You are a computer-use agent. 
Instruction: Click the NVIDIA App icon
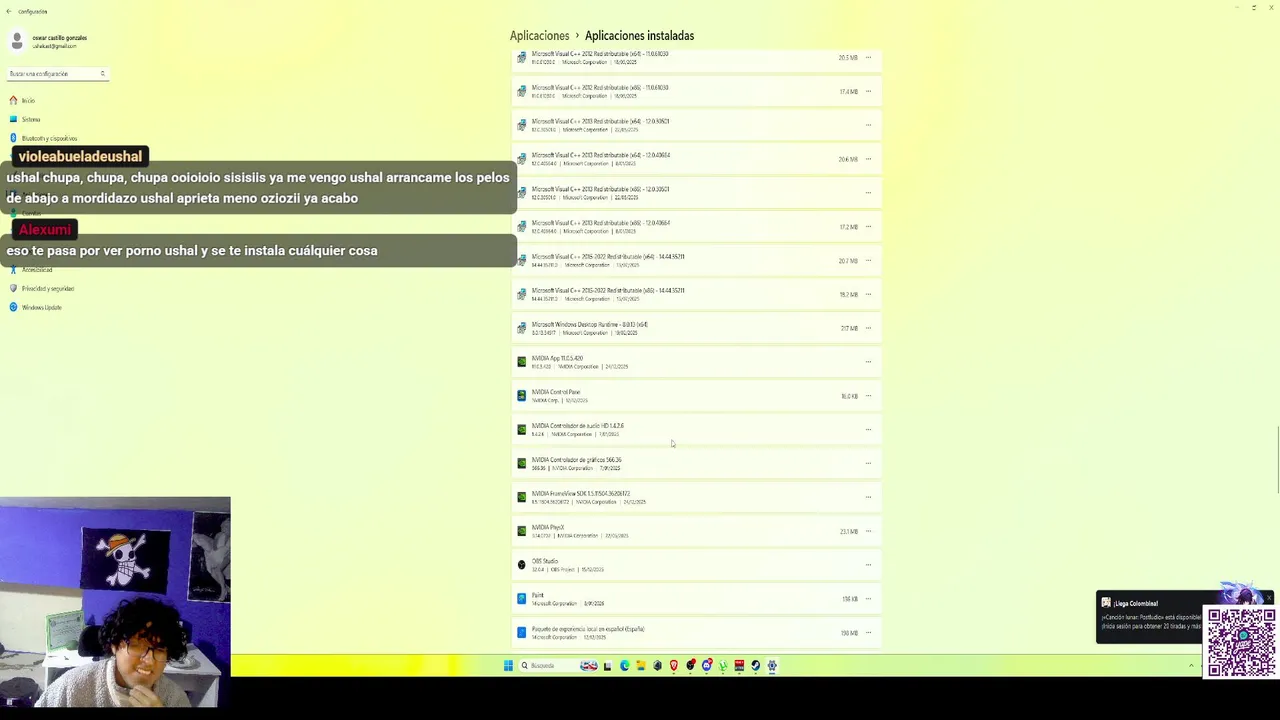click(x=521, y=362)
